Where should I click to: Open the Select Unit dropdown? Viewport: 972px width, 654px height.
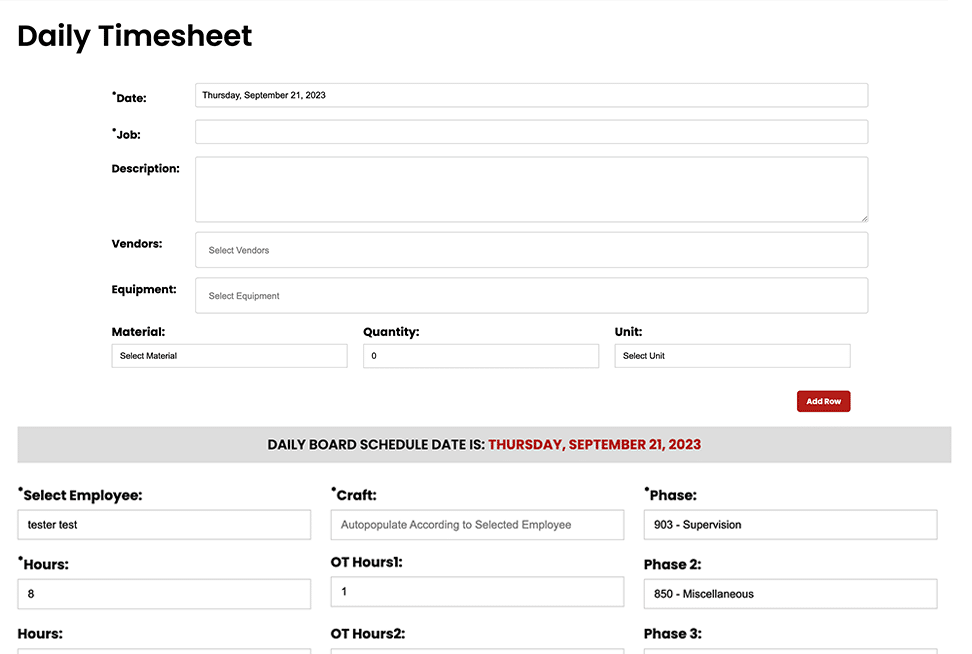(732, 356)
